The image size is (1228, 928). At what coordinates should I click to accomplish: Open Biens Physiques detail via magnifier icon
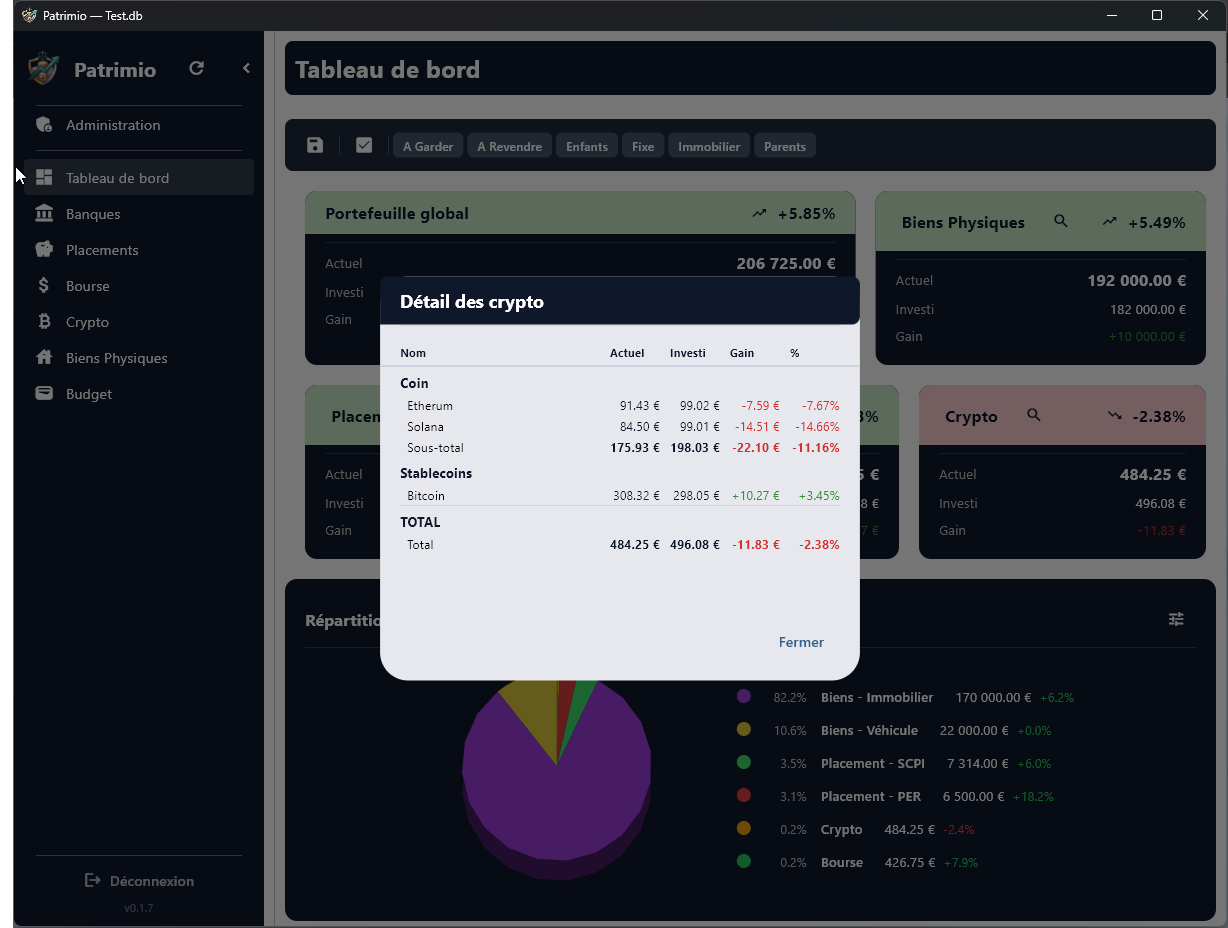click(1061, 221)
